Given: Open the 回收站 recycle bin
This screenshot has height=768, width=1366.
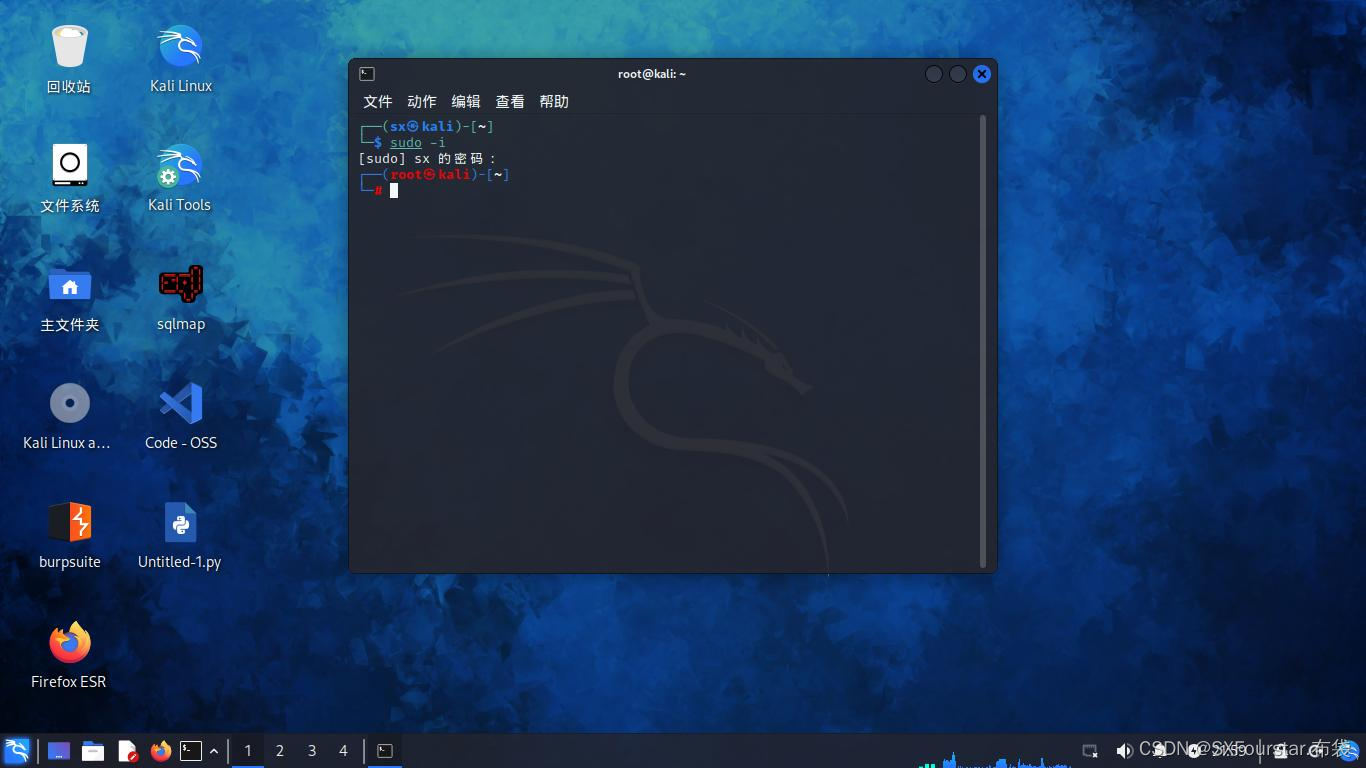Looking at the screenshot, I should [70, 50].
